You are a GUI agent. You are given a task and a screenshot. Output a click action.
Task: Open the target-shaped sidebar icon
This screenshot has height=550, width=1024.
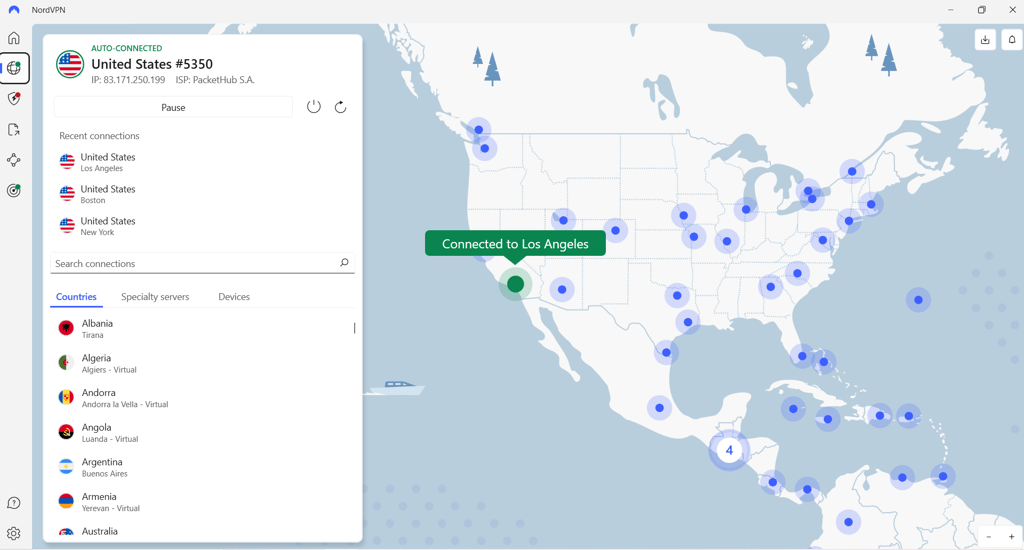pos(14,191)
